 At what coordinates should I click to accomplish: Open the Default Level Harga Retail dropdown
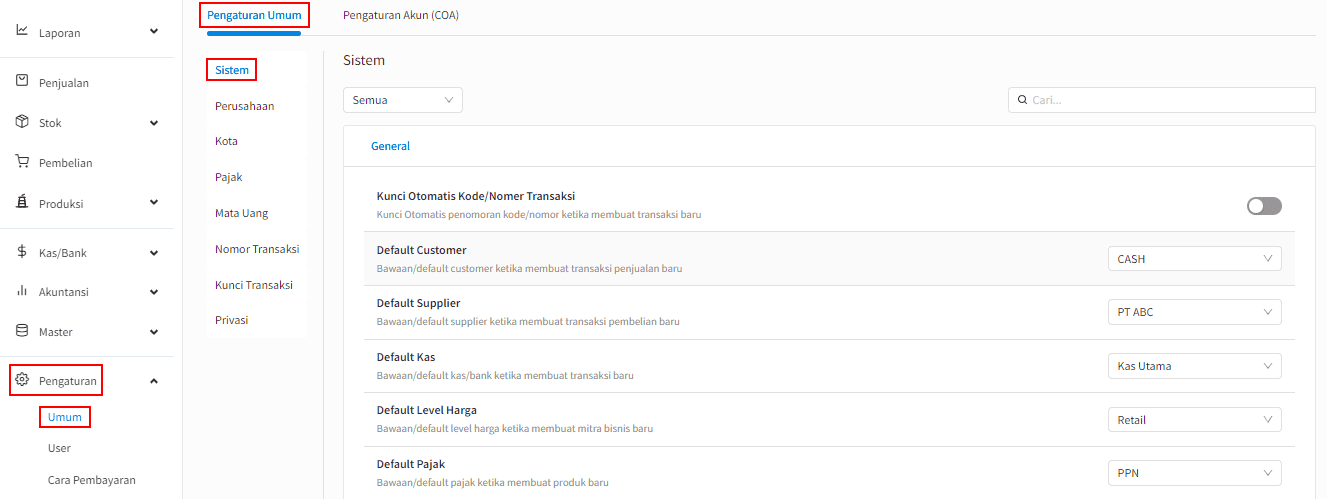coord(1194,420)
